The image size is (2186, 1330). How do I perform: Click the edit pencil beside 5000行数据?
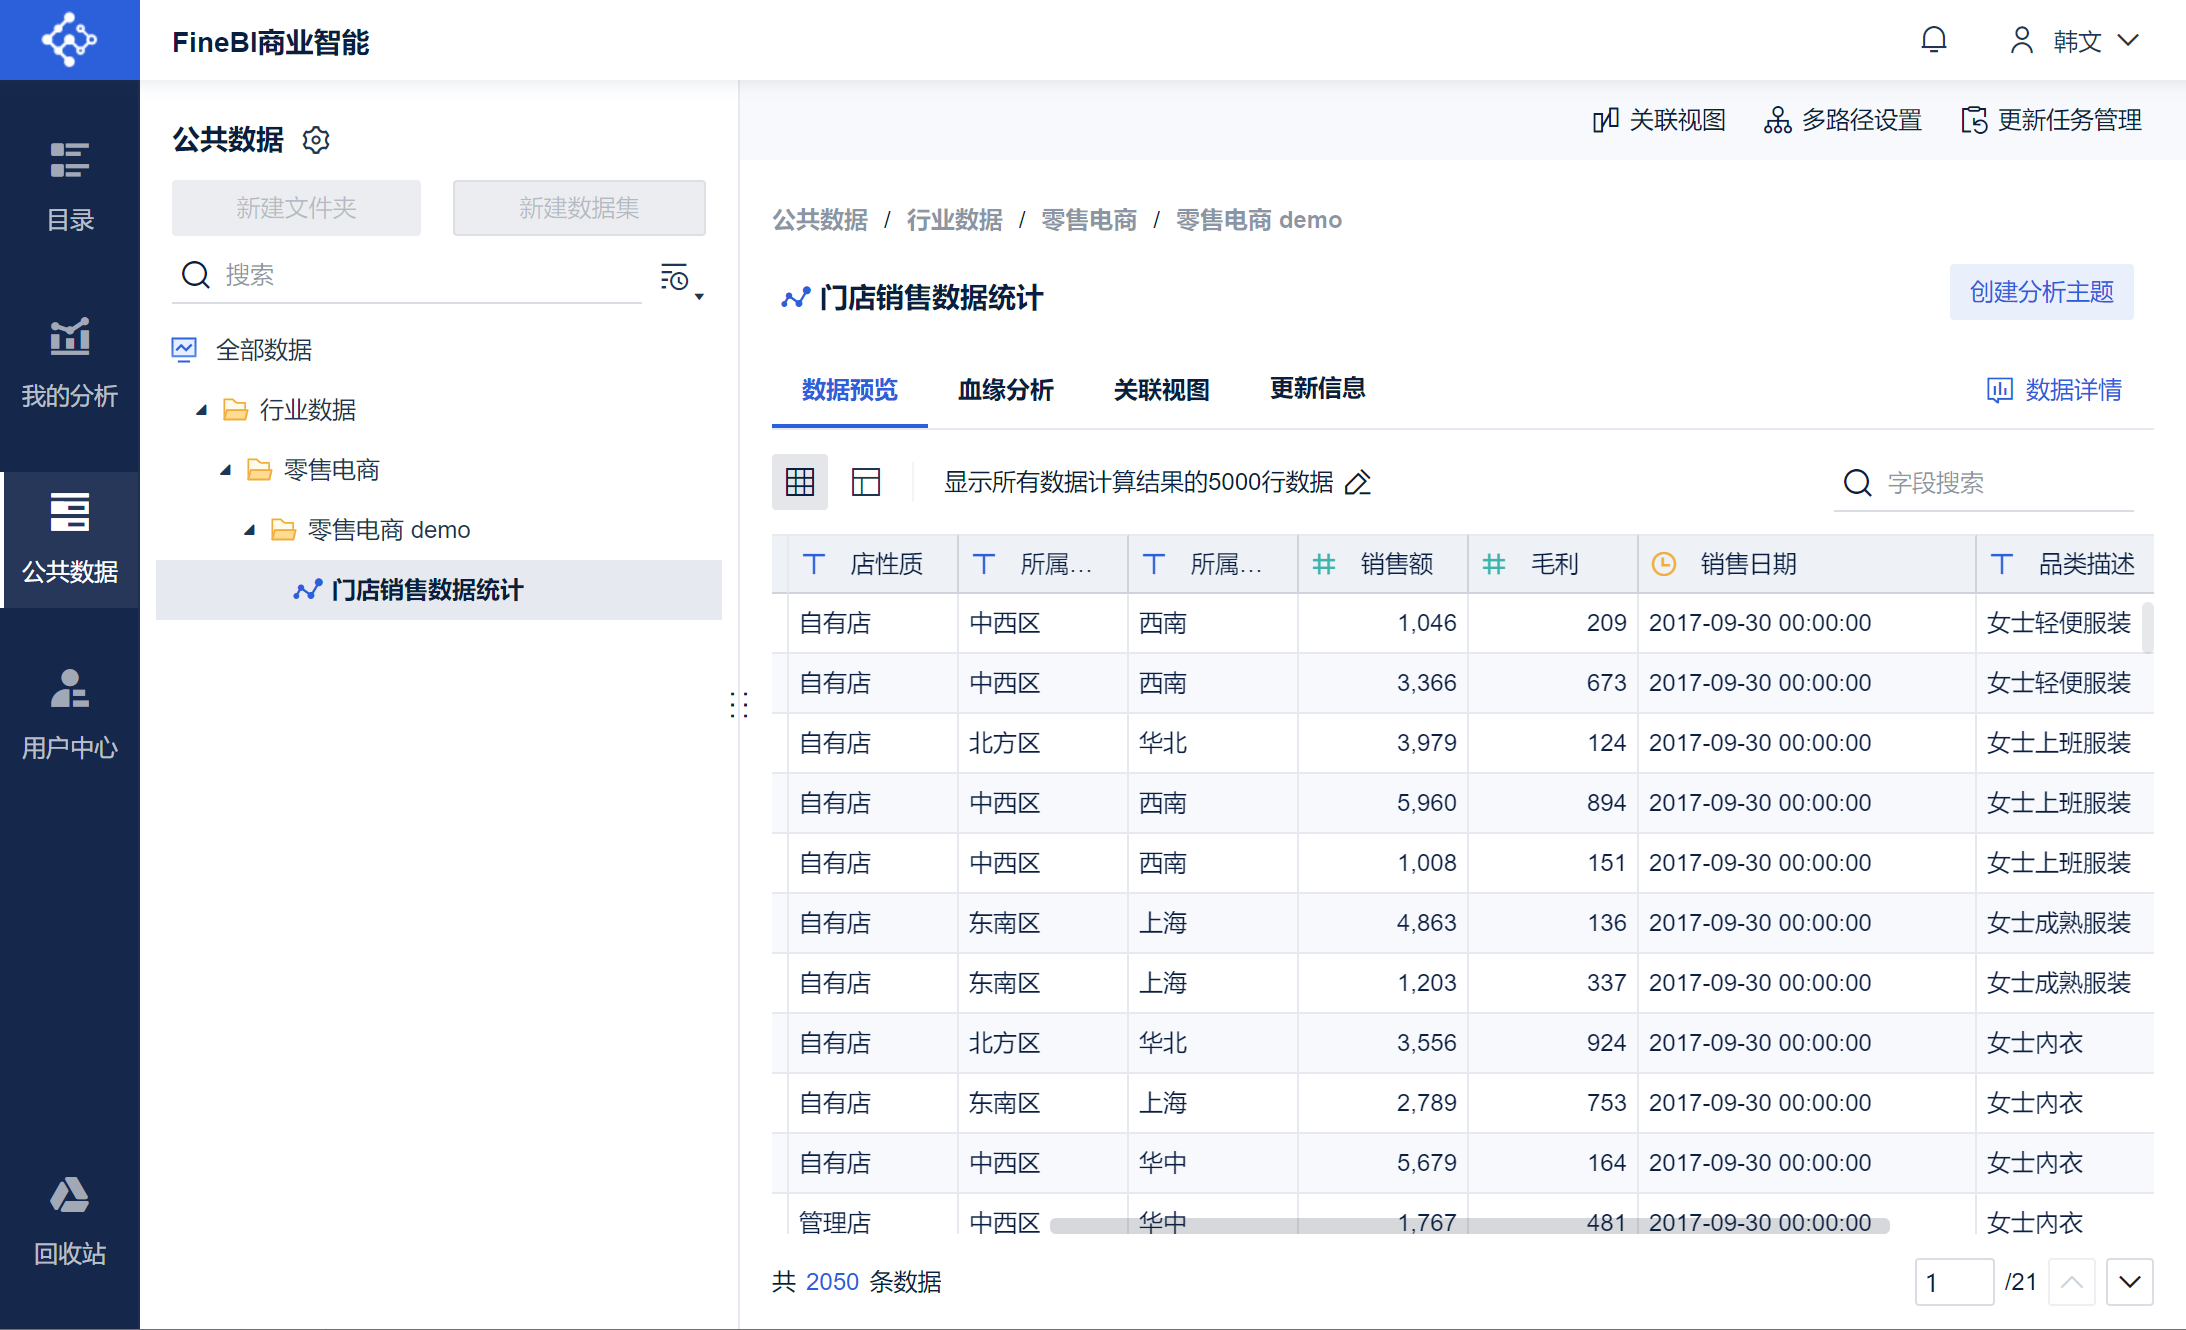click(x=1358, y=483)
